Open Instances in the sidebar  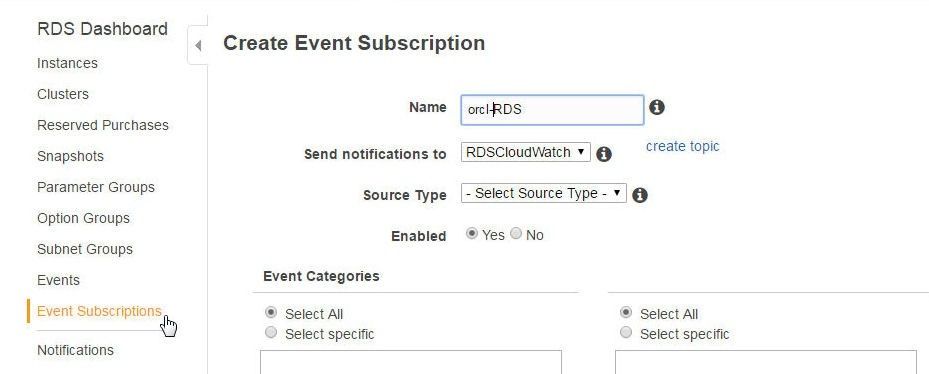[68, 63]
